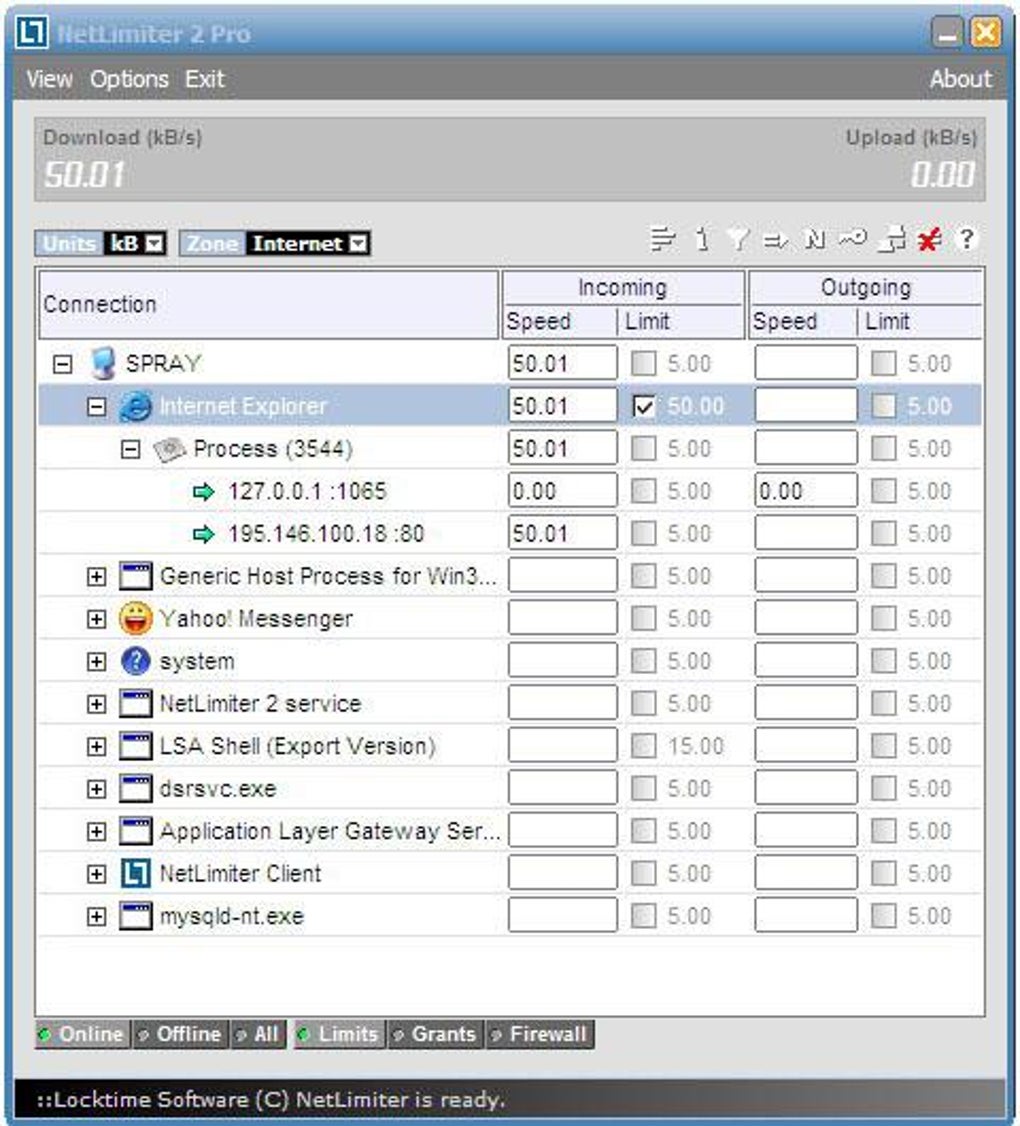This screenshot has height=1126, width=1020.
Task: Click the Process (3544) gear icon
Action: [x=169, y=450]
